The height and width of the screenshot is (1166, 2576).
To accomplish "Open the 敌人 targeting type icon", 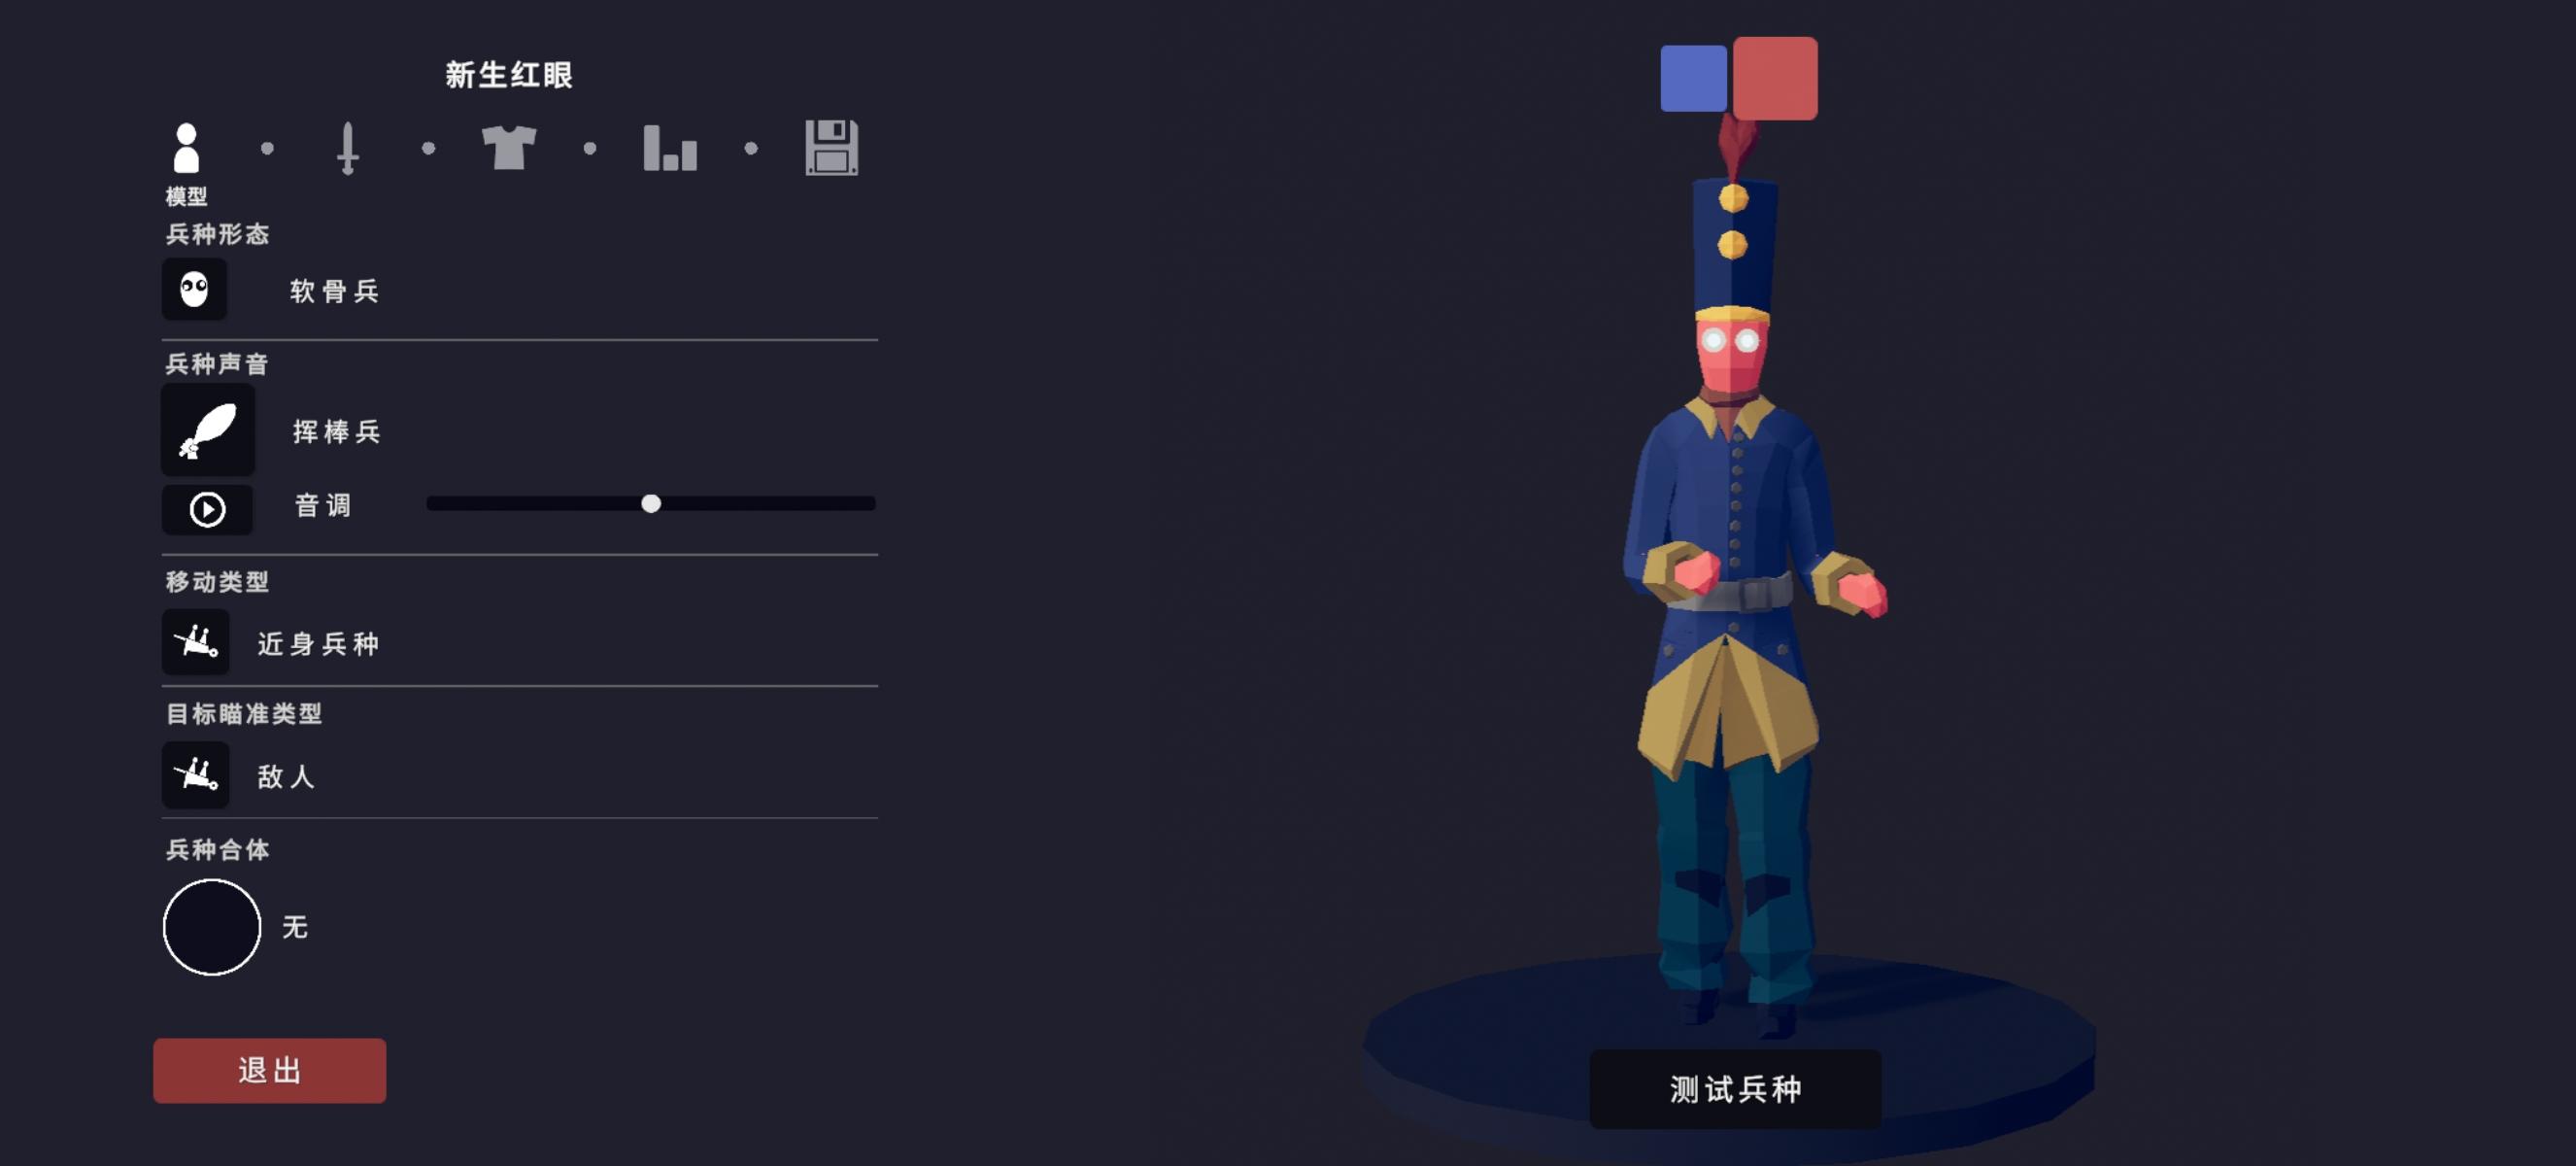I will pos(196,775).
